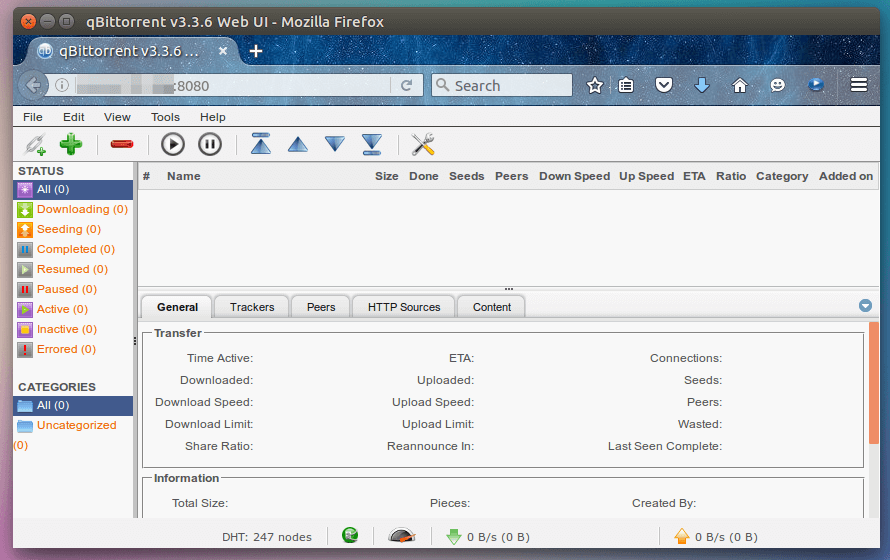
Task: Filter by All status
Action: click(74, 190)
